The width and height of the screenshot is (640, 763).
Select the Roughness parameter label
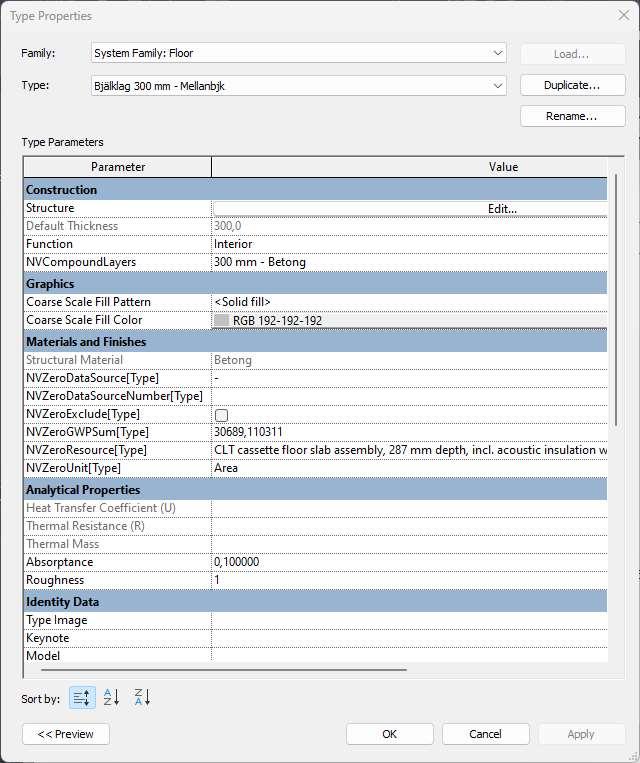click(x=55, y=580)
